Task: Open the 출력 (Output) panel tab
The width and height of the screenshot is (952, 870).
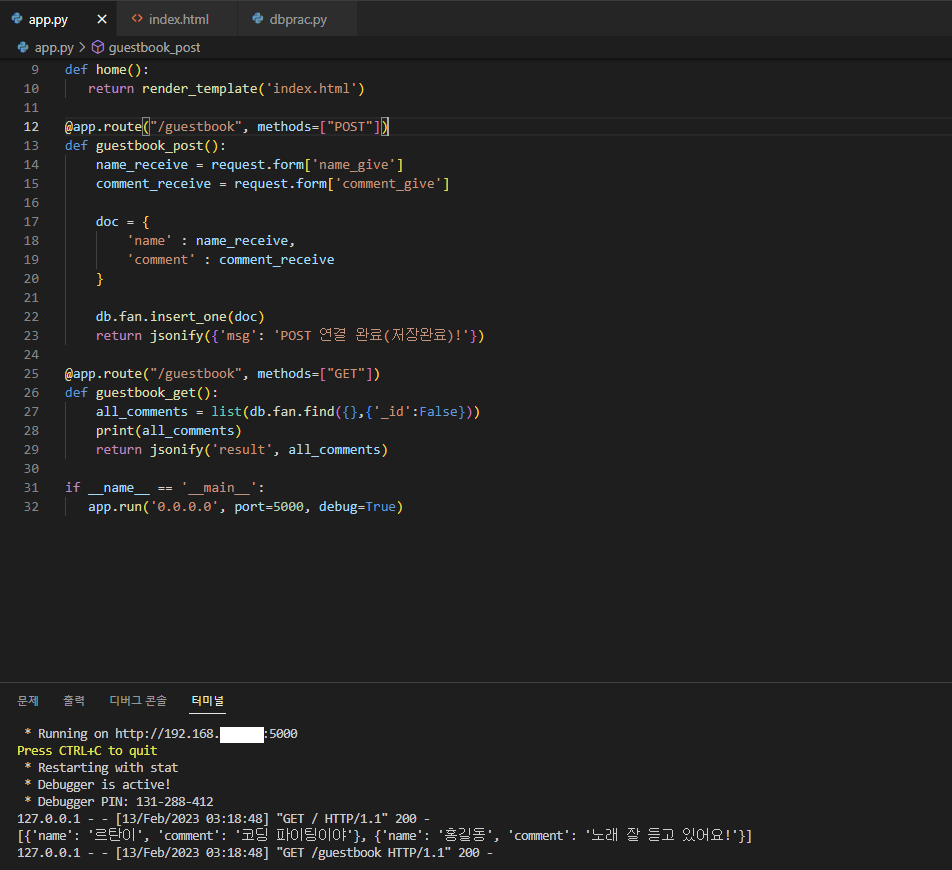Action: pos(74,701)
